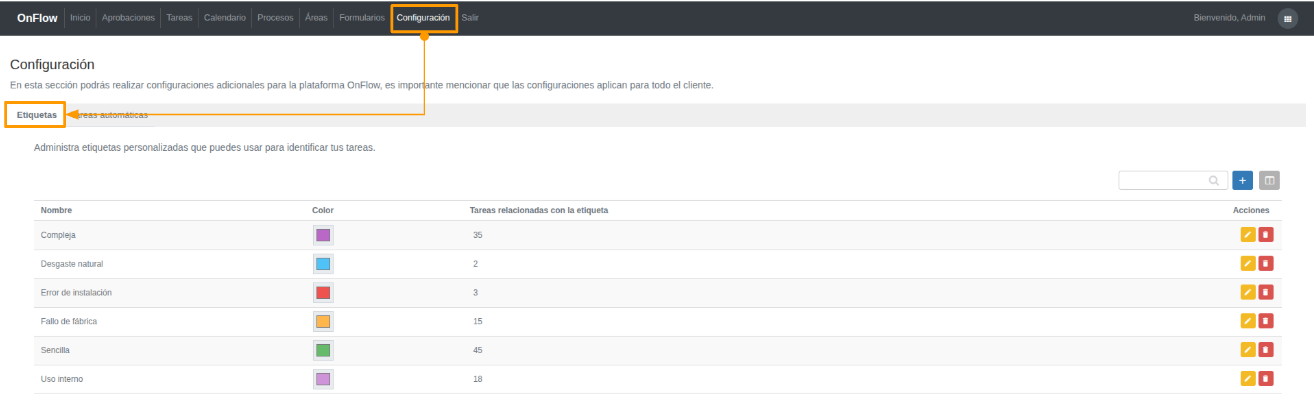
Task: Click the blue swatch for Desgaste natural
Action: pos(322,264)
